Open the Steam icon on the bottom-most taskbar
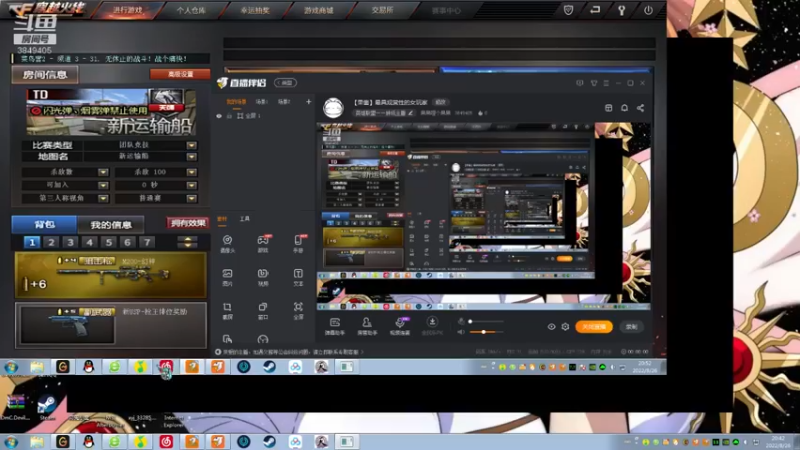Viewport: 800px width, 450px height. click(269, 442)
